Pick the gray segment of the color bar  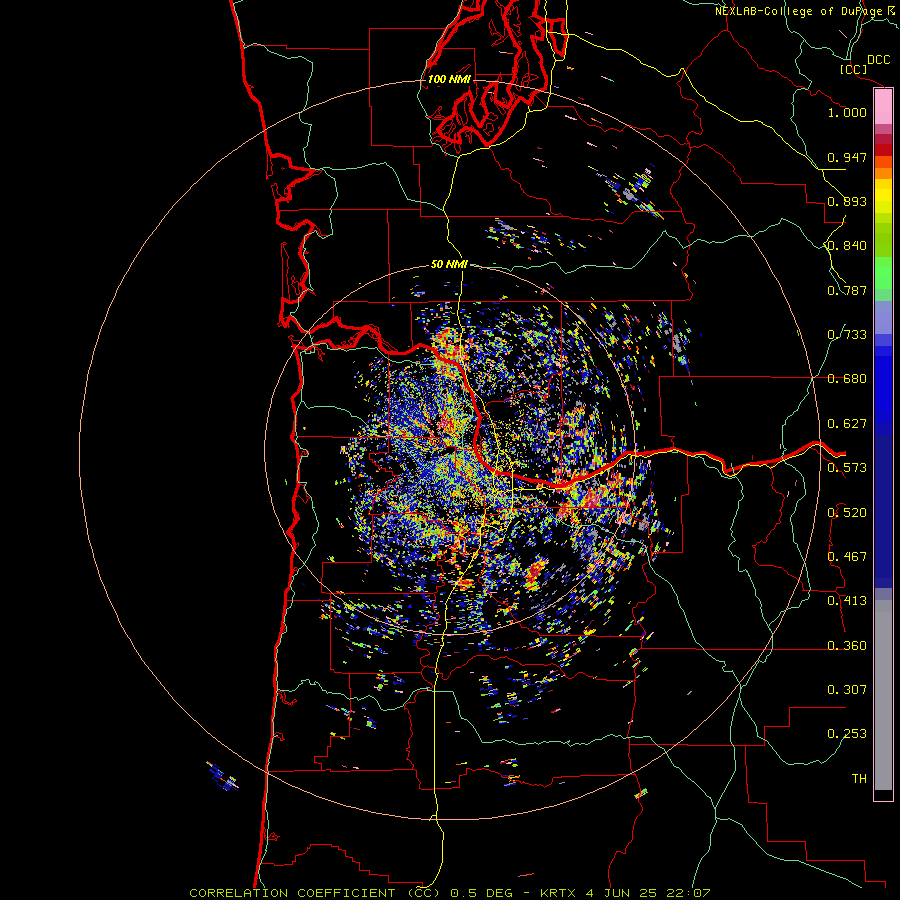click(x=883, y=695)
